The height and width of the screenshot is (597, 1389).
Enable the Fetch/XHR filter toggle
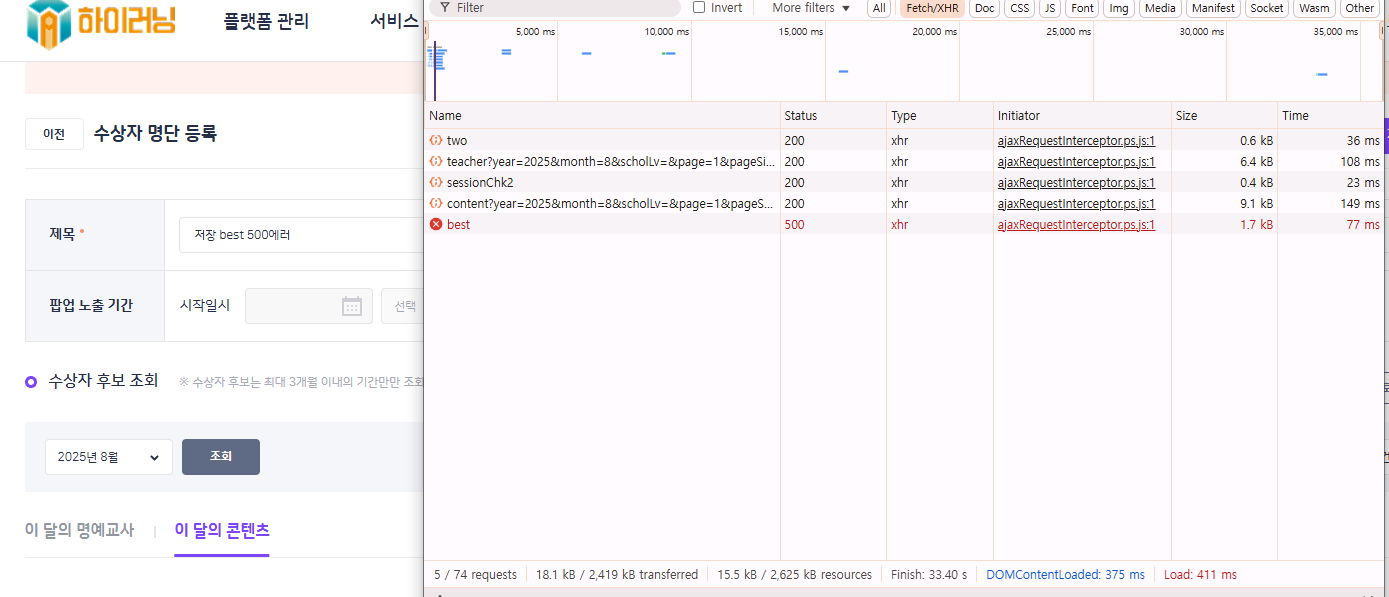click(932, 8)
